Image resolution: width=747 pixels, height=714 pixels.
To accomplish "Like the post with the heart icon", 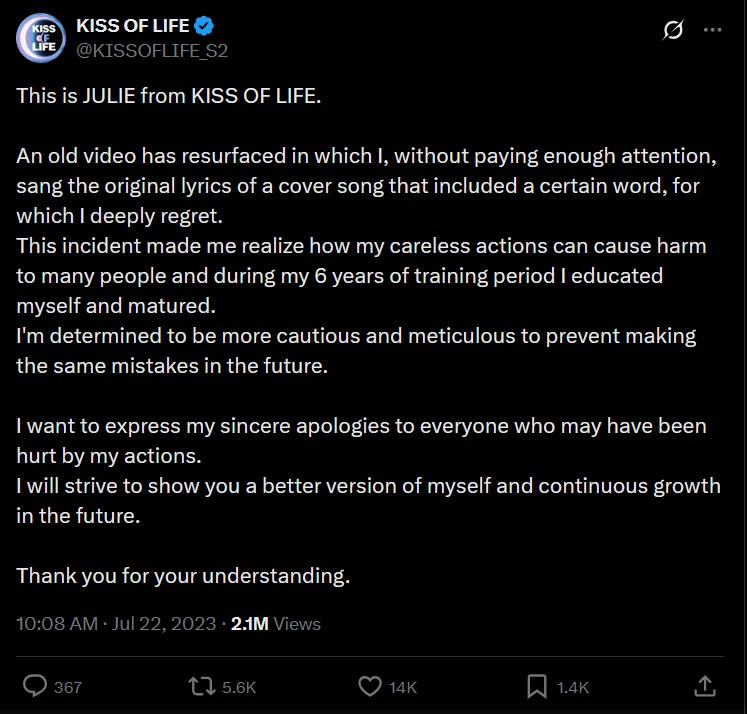I will (370, 686).
